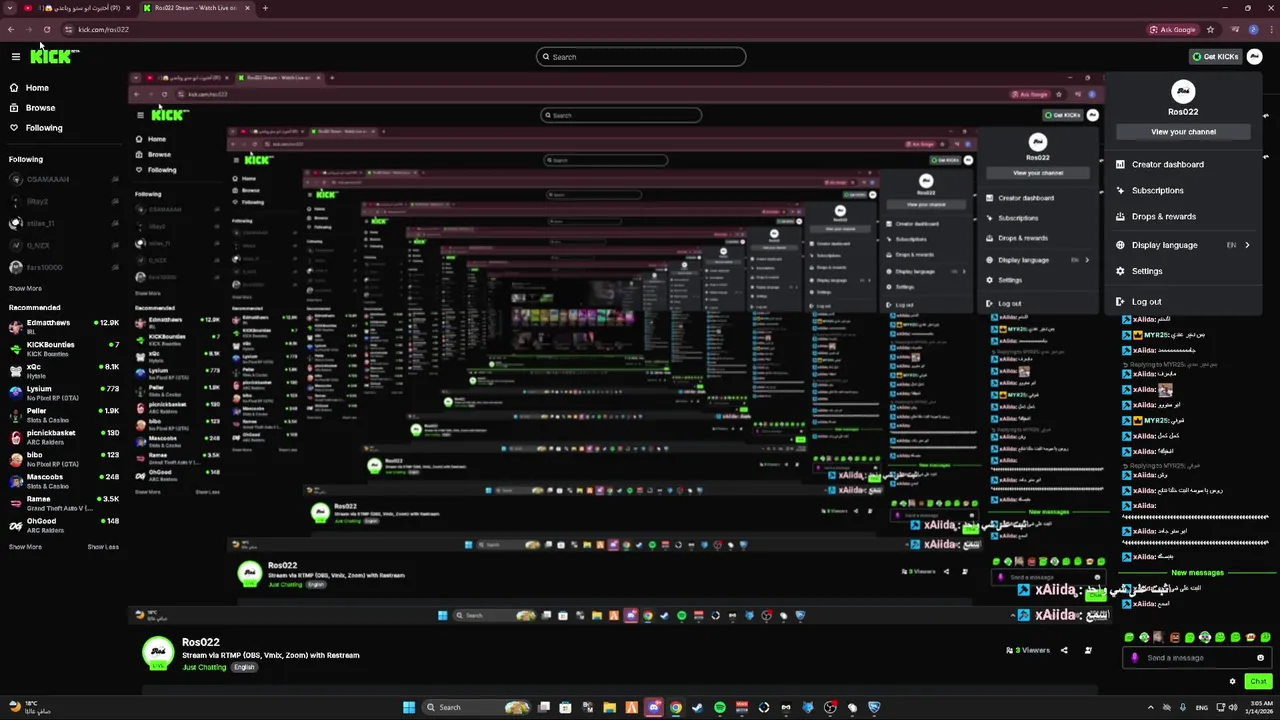Open the bibo recommended channel
This screenshot has height=720, width=1280.
click(x=64, y=458)
